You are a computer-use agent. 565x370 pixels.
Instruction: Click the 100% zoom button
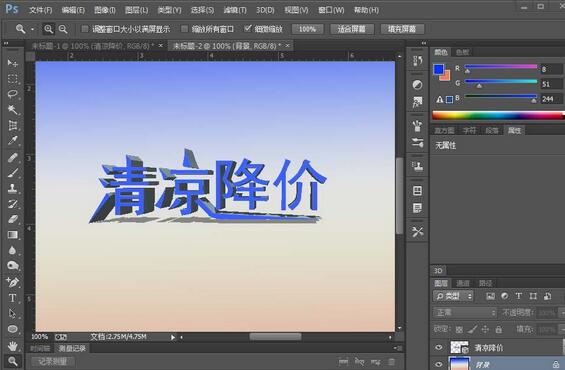(x=307, y=29)
